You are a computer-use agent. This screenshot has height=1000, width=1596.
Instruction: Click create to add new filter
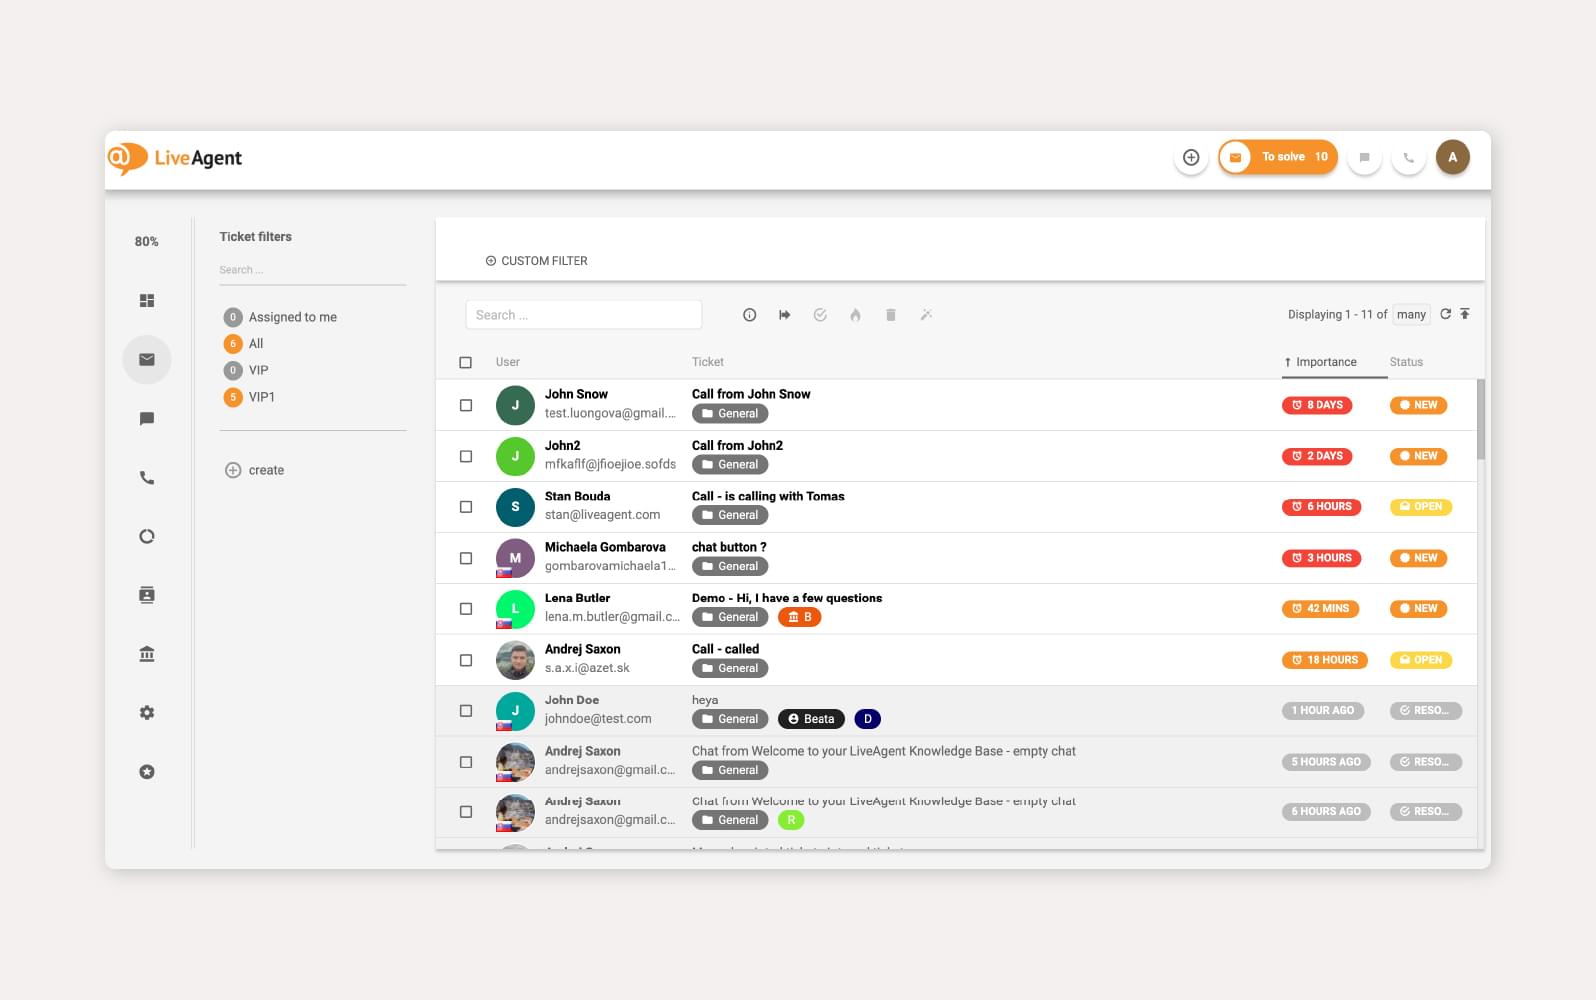255,470
